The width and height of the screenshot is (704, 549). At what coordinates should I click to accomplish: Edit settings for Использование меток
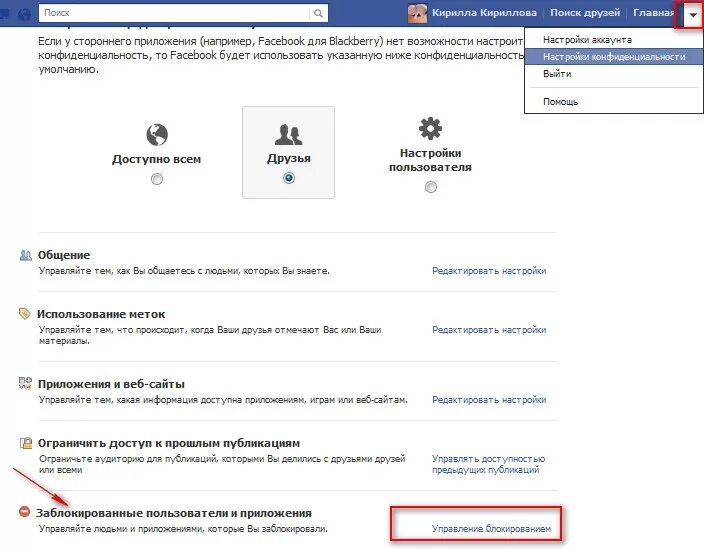pos(489,329)
